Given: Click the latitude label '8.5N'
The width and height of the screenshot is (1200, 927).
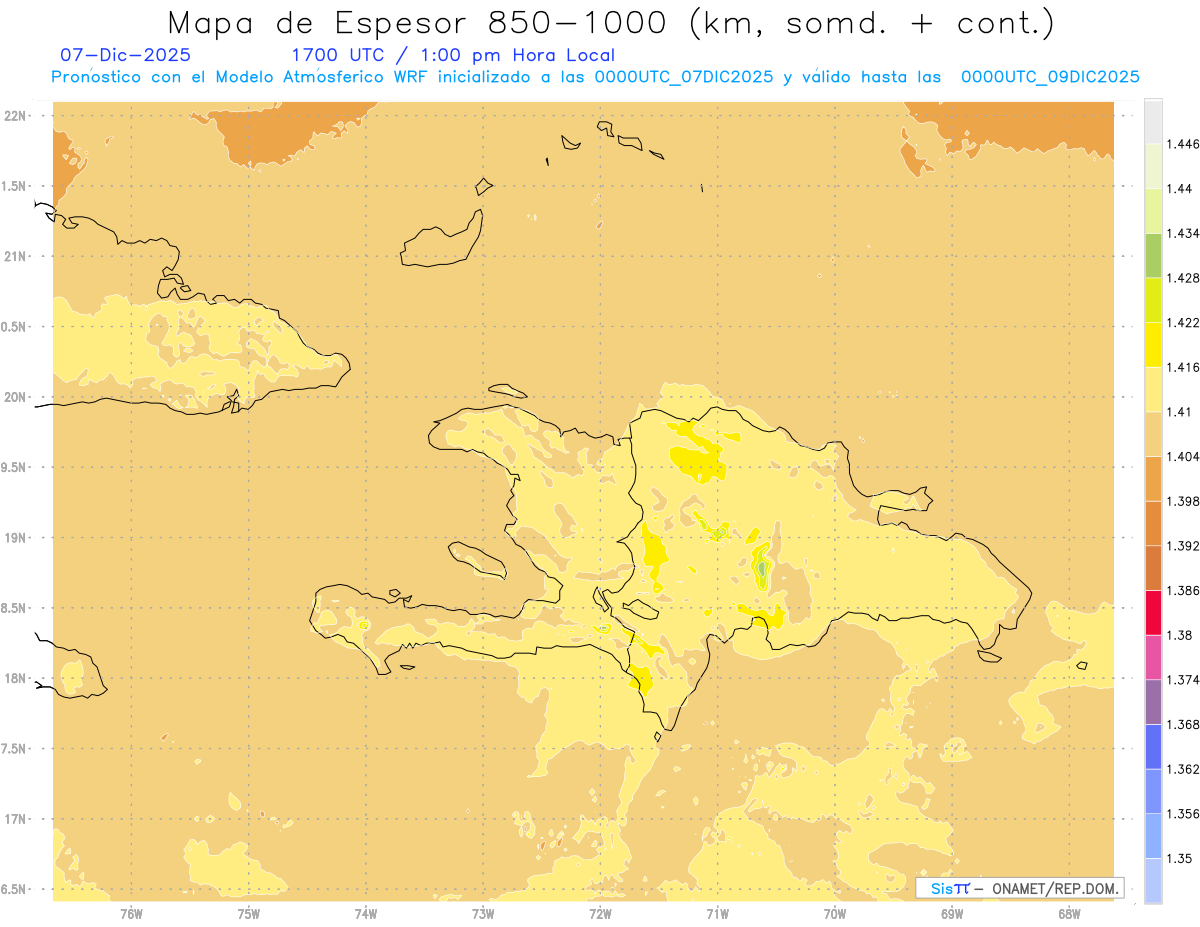Looking at the screenshot, I should point(14,608).
